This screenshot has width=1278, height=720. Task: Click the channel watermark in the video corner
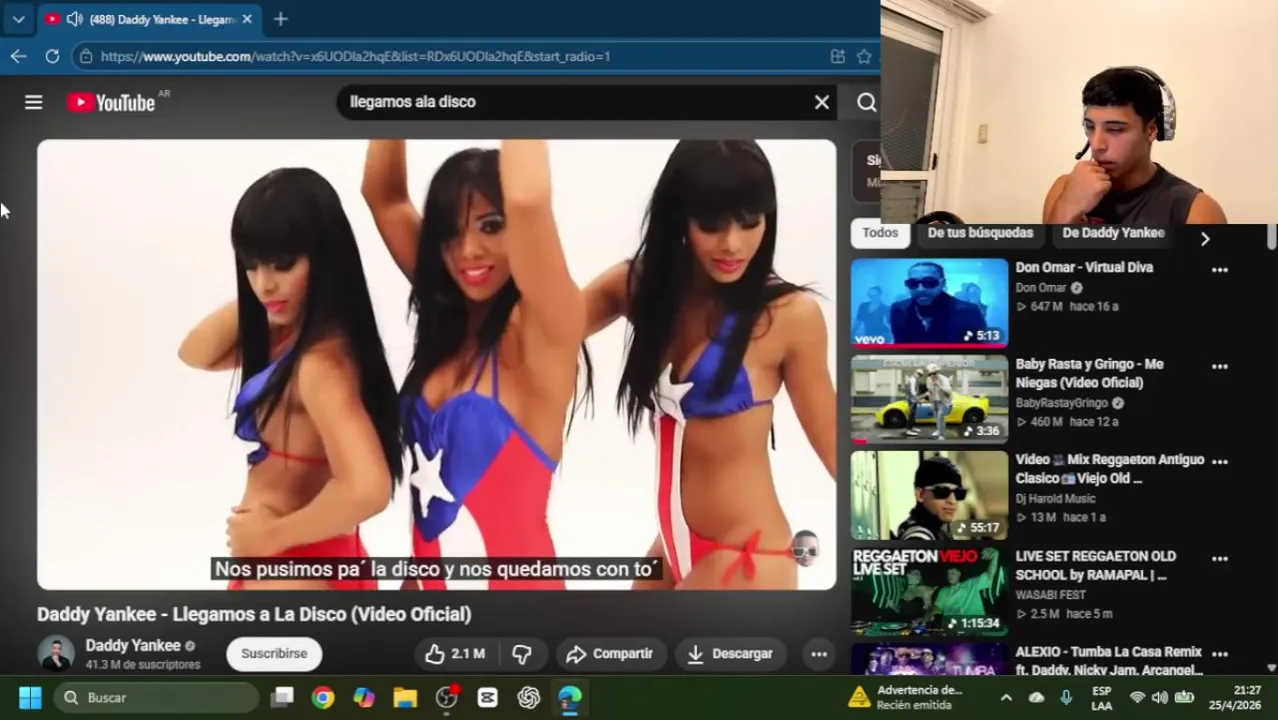(805, 548)
